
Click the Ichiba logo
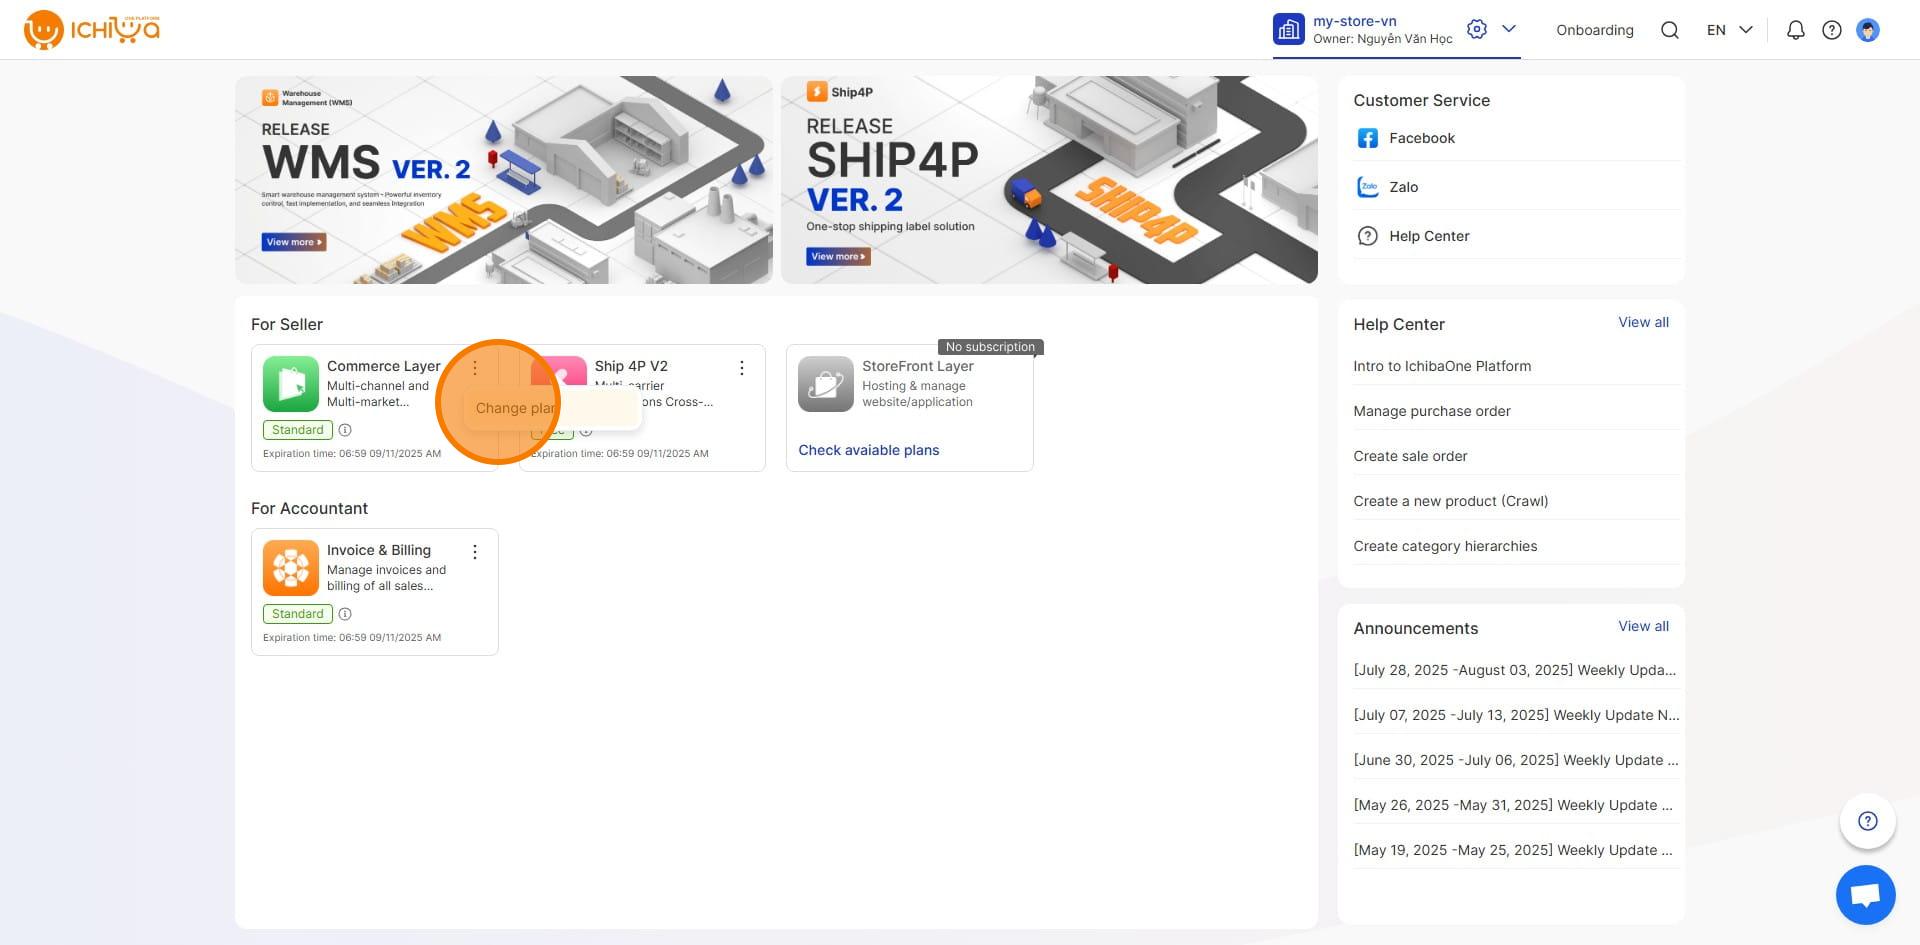pyautogui.click(x=92, y=30)
